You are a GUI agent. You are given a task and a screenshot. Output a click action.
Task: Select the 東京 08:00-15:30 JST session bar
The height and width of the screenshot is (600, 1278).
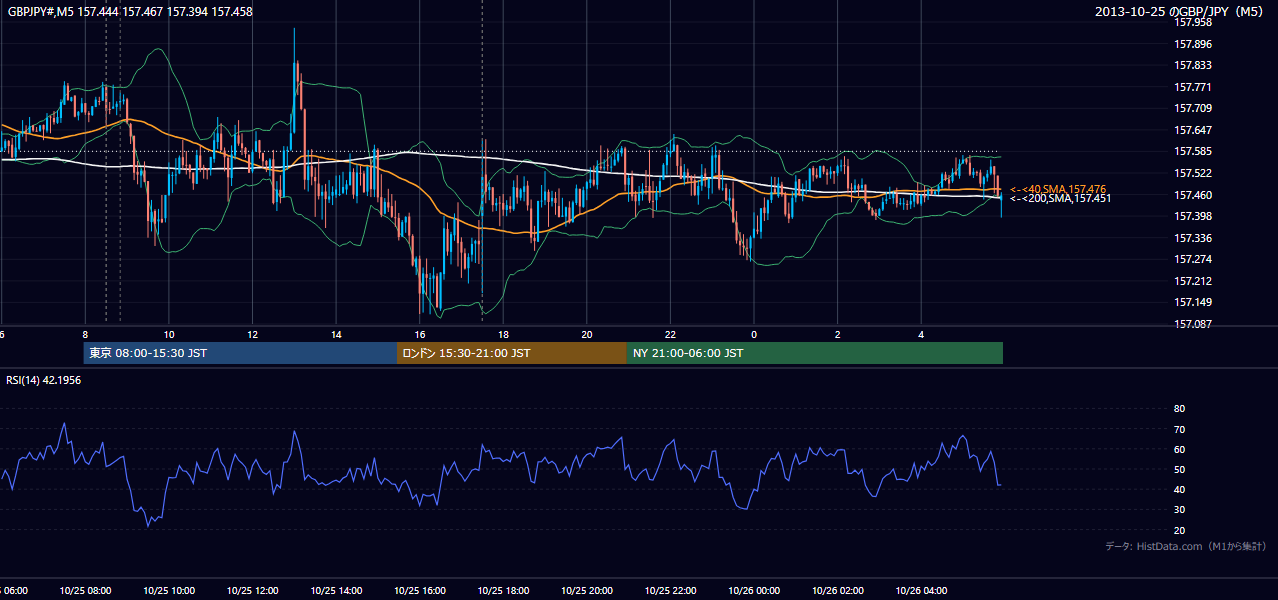(240, 353)
